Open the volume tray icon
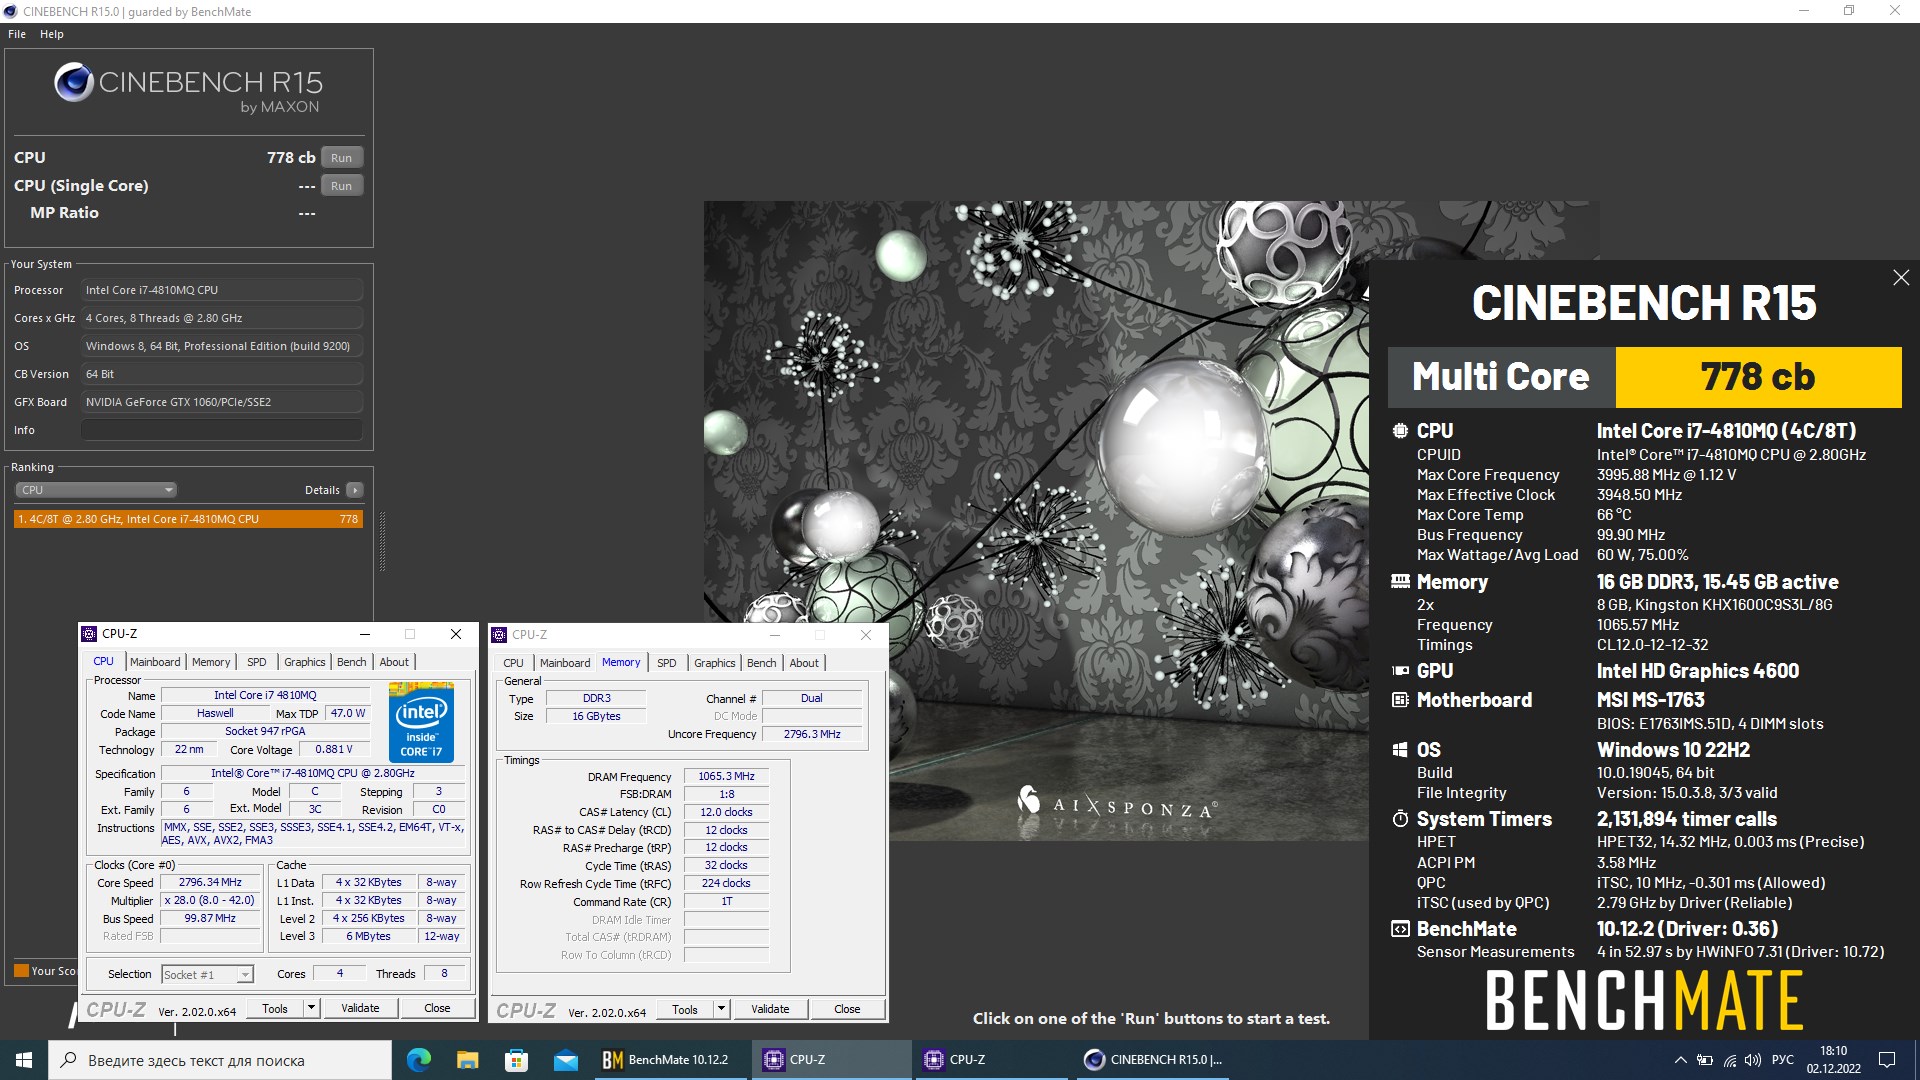 click(1753, 1060)
